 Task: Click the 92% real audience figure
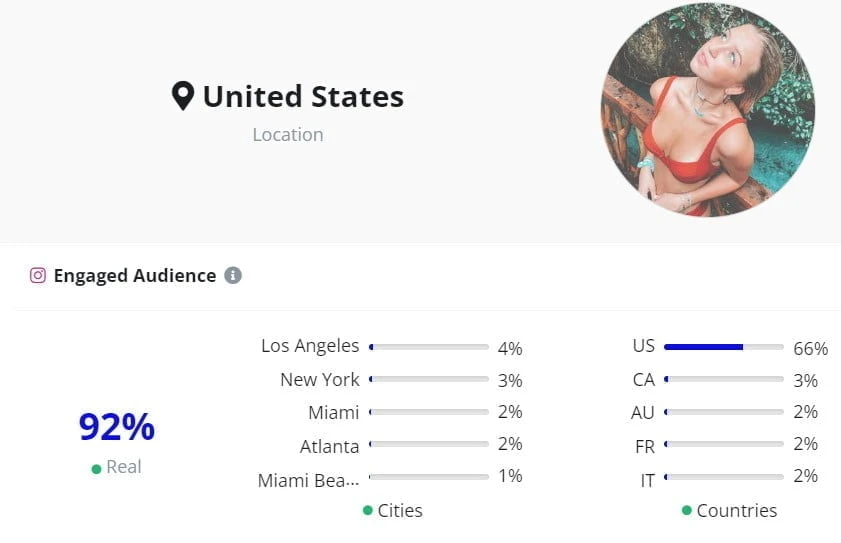coord(117,427)
